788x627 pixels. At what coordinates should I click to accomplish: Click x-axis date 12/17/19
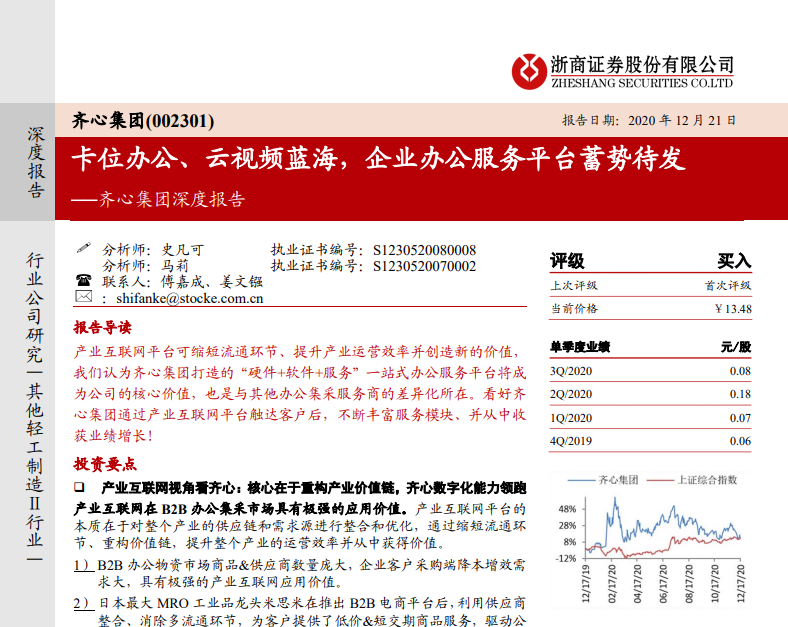coord(586,583)
